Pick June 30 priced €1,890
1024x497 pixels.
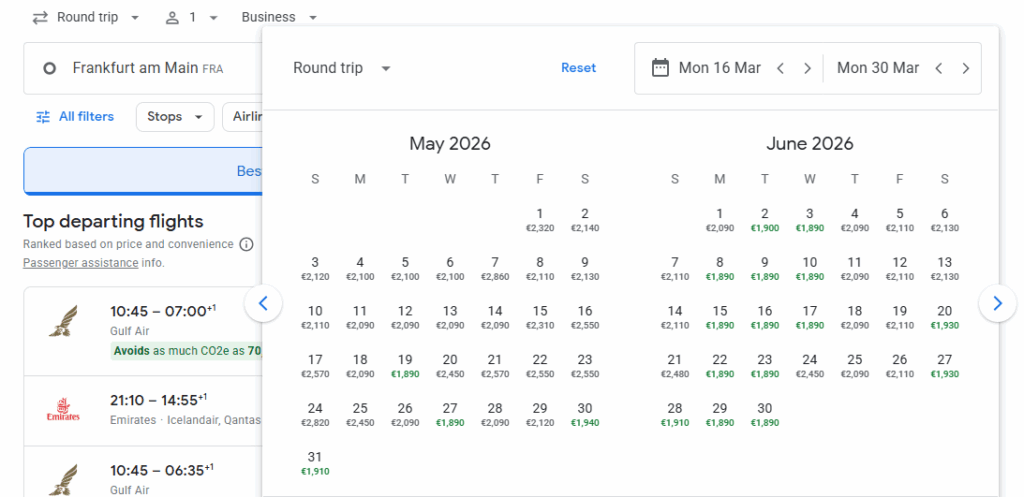[x=765, y=415]
